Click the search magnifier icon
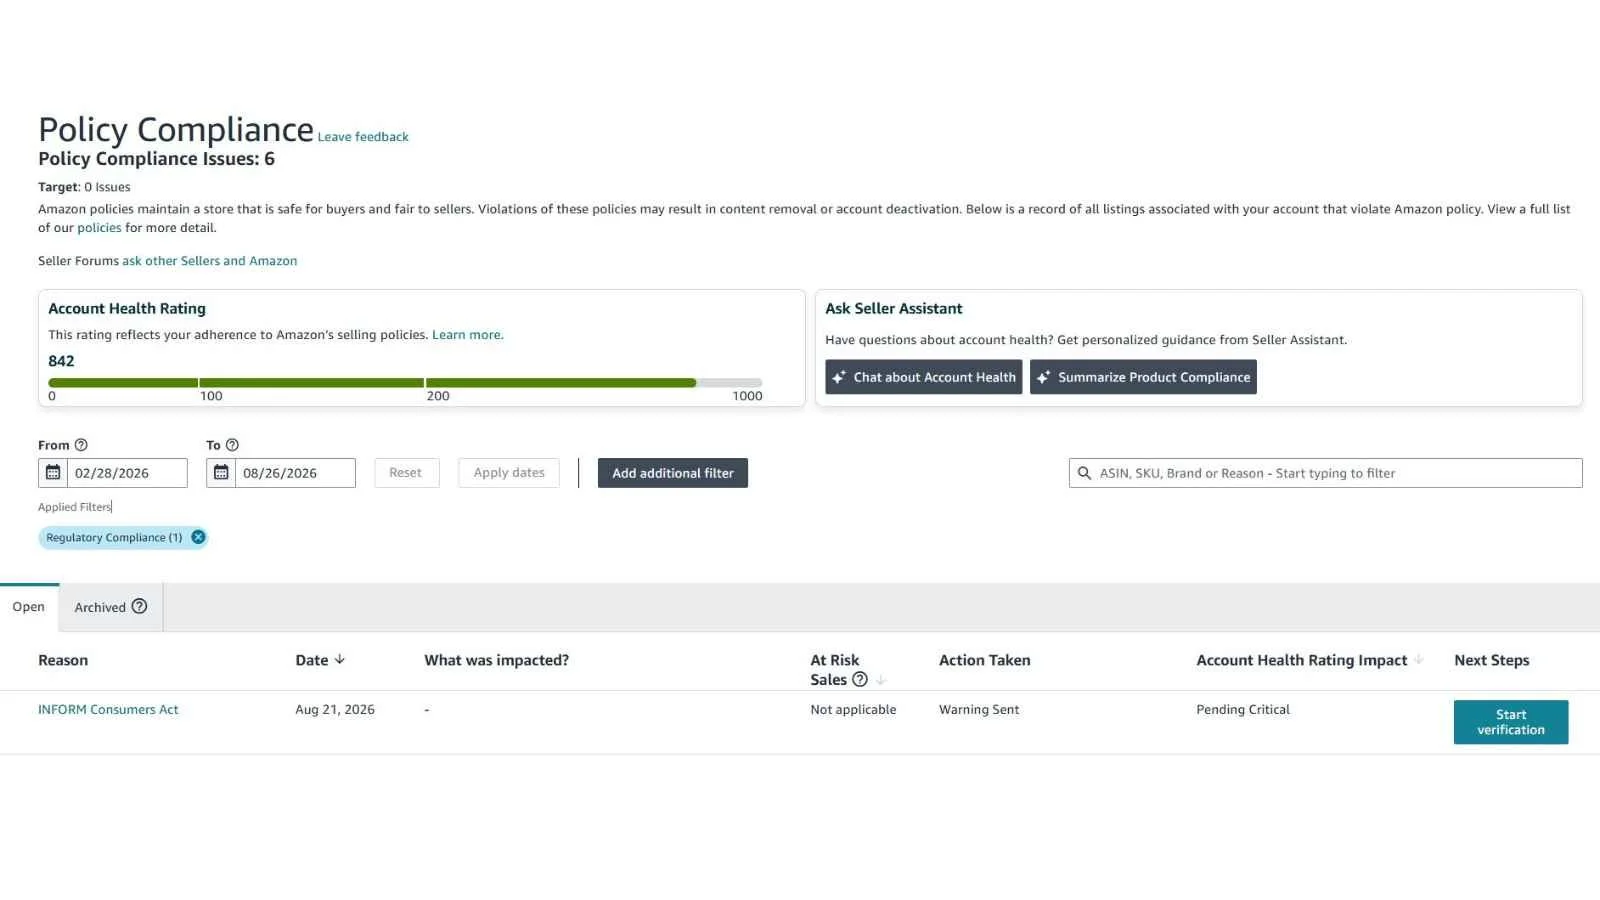The image size is (1600, 900). (x=1084, y=473)
